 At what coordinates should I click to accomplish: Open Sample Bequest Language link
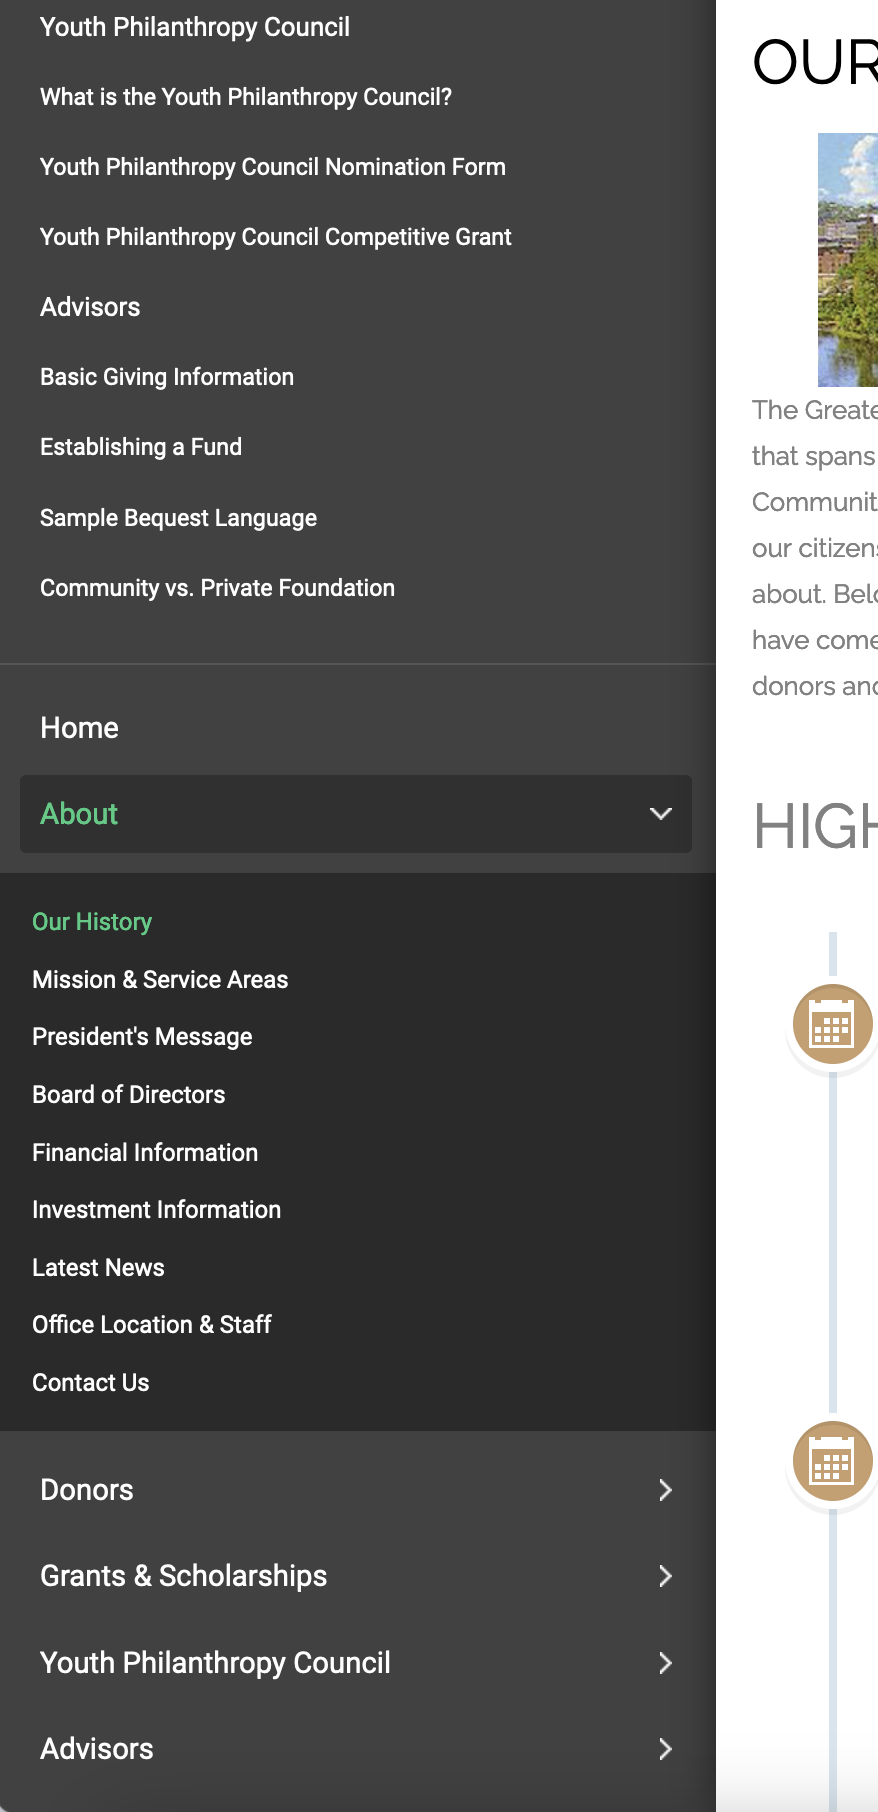[x=178, y=518]
